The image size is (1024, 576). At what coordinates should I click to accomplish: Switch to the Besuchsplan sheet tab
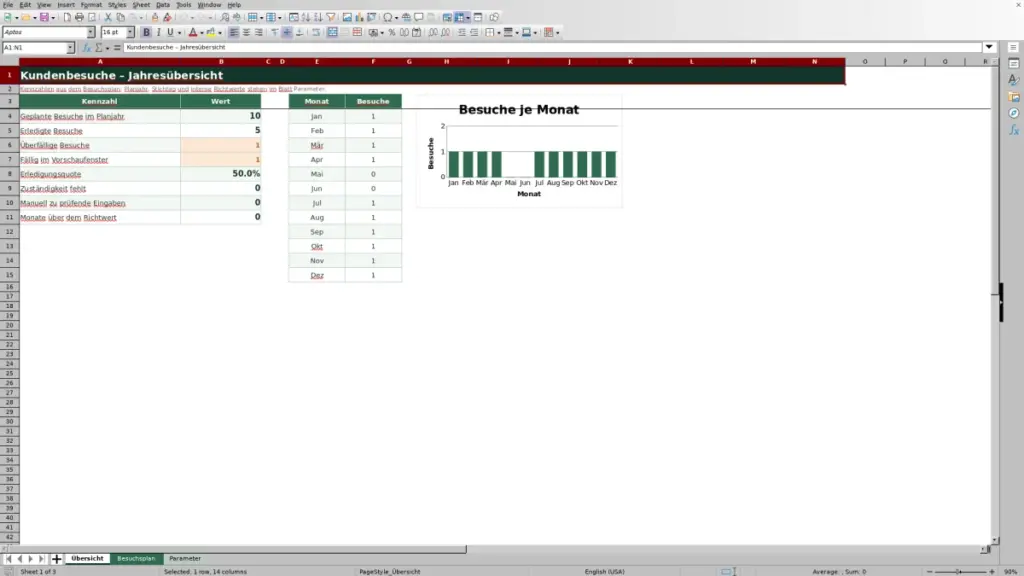[136, 558]
